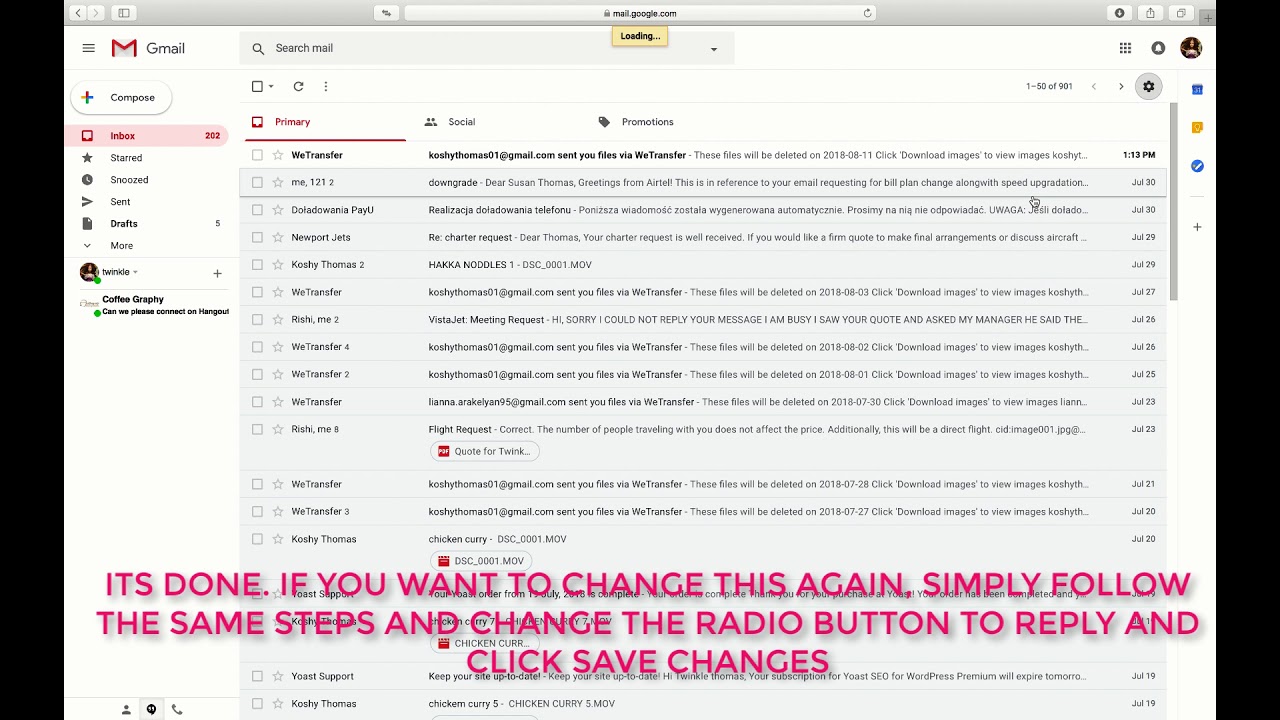Open the HAKKA NODDLES 1 email
1280x720 pixels.
[x=703, y=265]
